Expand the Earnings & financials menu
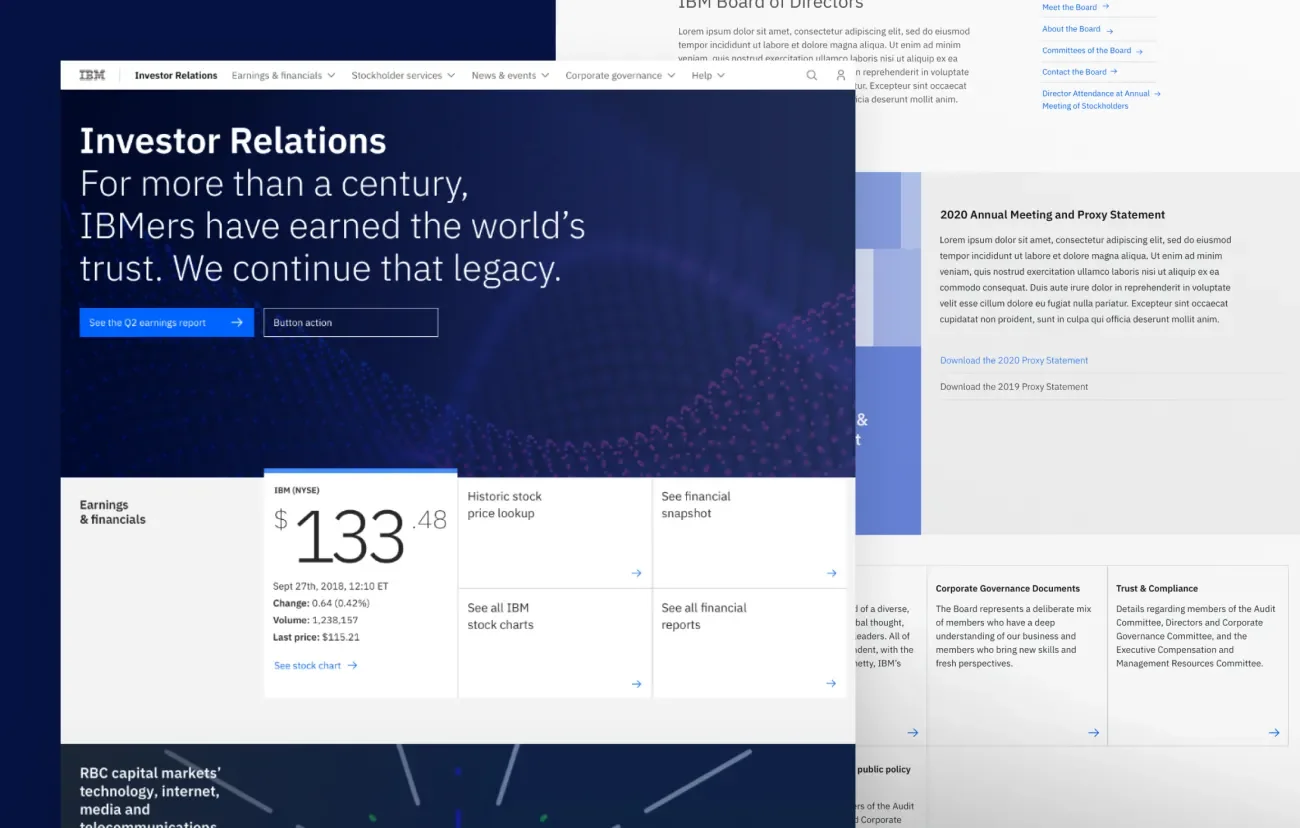1300x828 pixels. (283, 75)
